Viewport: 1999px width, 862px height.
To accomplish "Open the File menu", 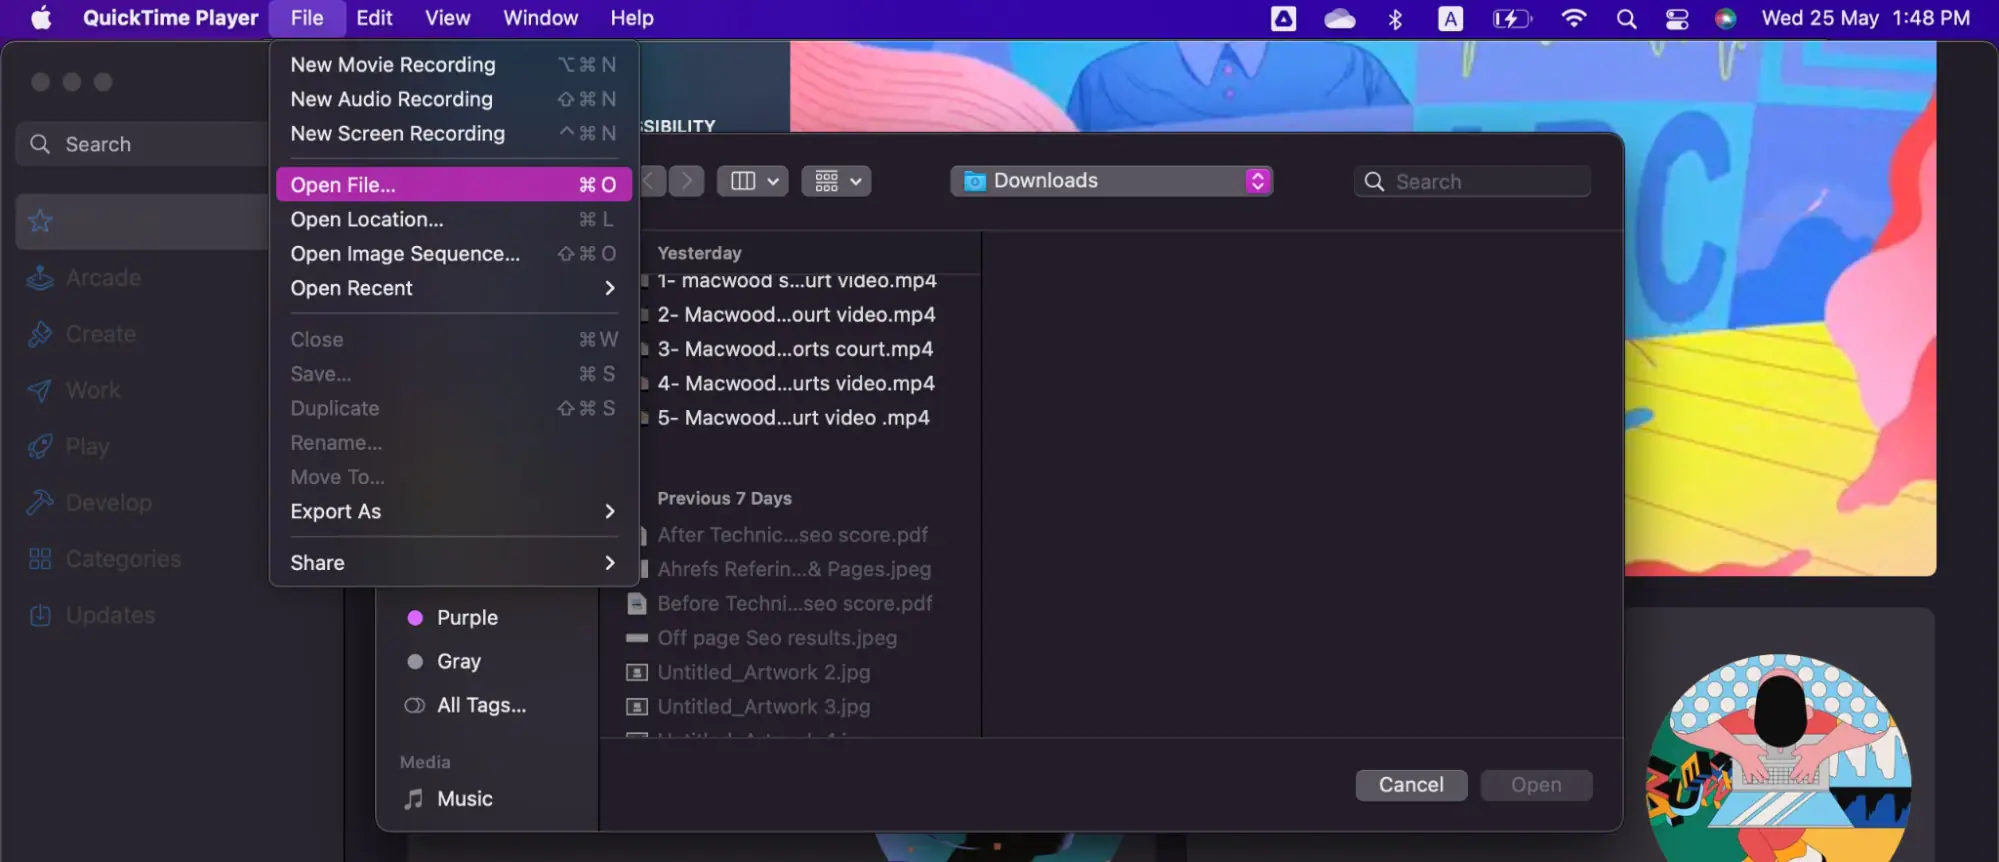I will 307,18.
